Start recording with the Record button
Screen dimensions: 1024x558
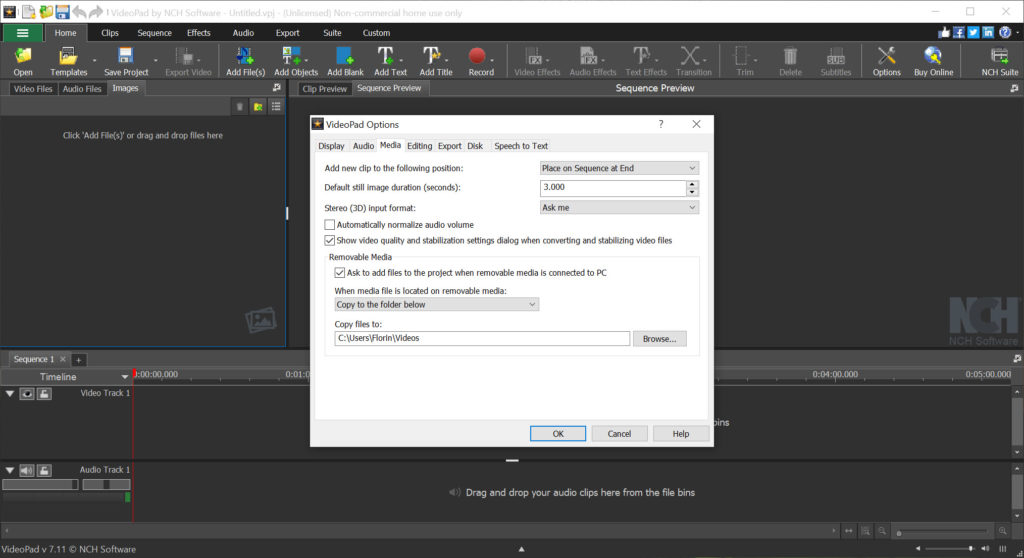[x=481, y=61]
